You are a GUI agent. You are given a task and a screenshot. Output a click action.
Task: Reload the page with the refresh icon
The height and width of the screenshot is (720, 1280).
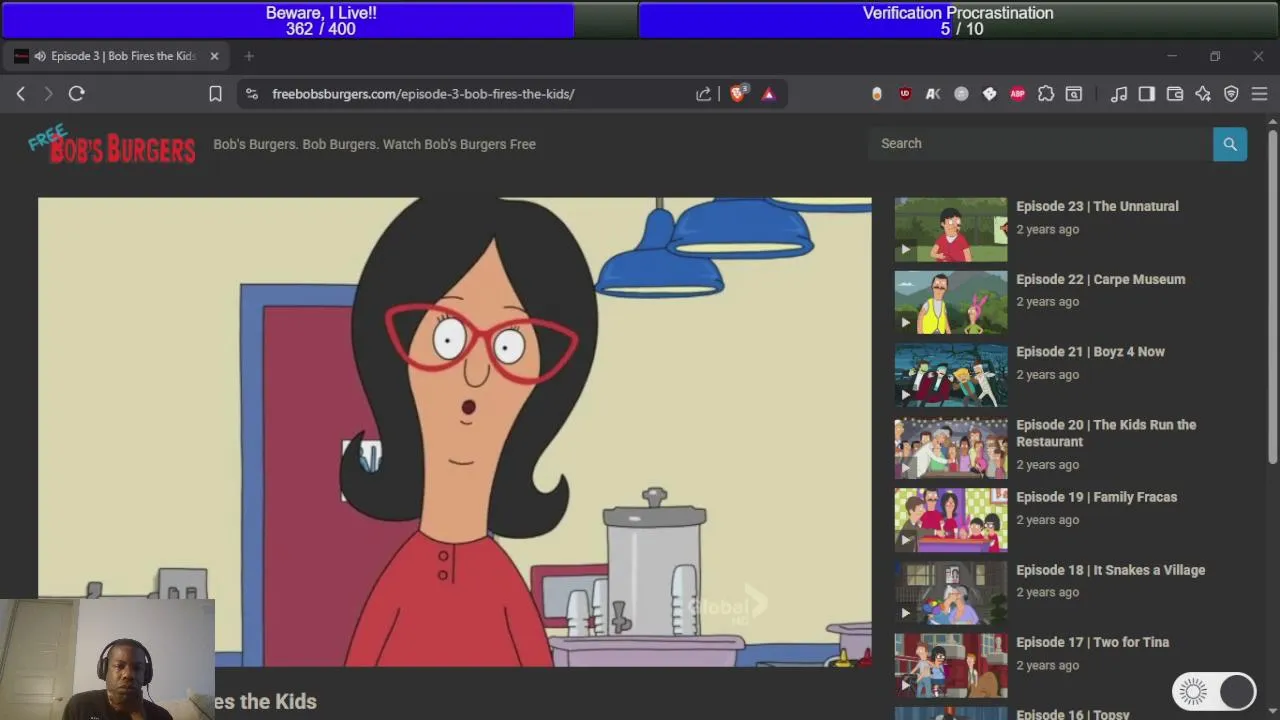coord(76,94)
